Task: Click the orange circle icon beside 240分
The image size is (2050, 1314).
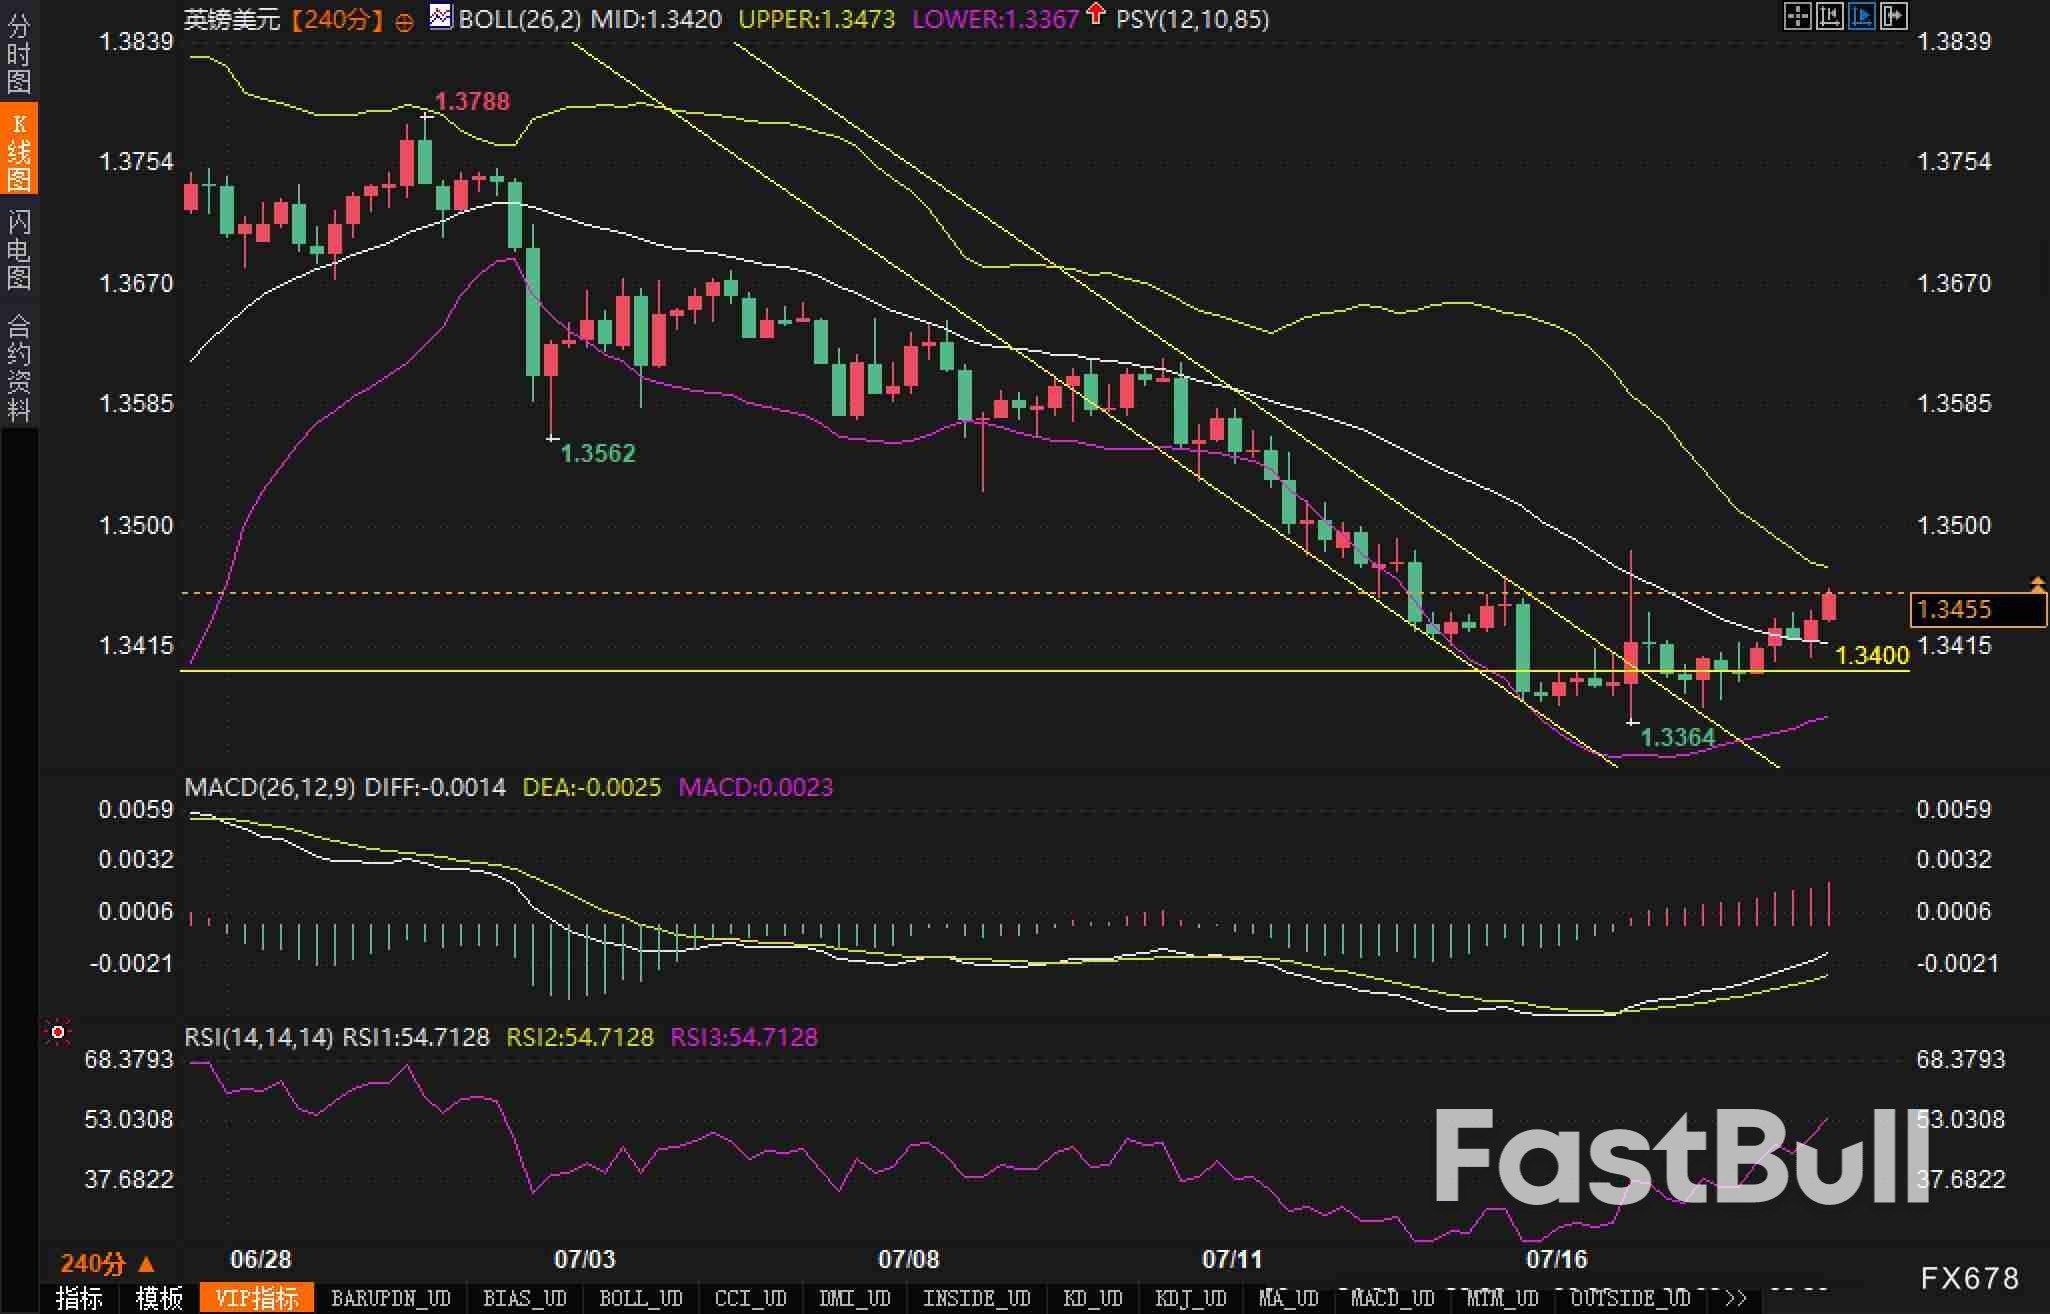Action: click(404, 22)
